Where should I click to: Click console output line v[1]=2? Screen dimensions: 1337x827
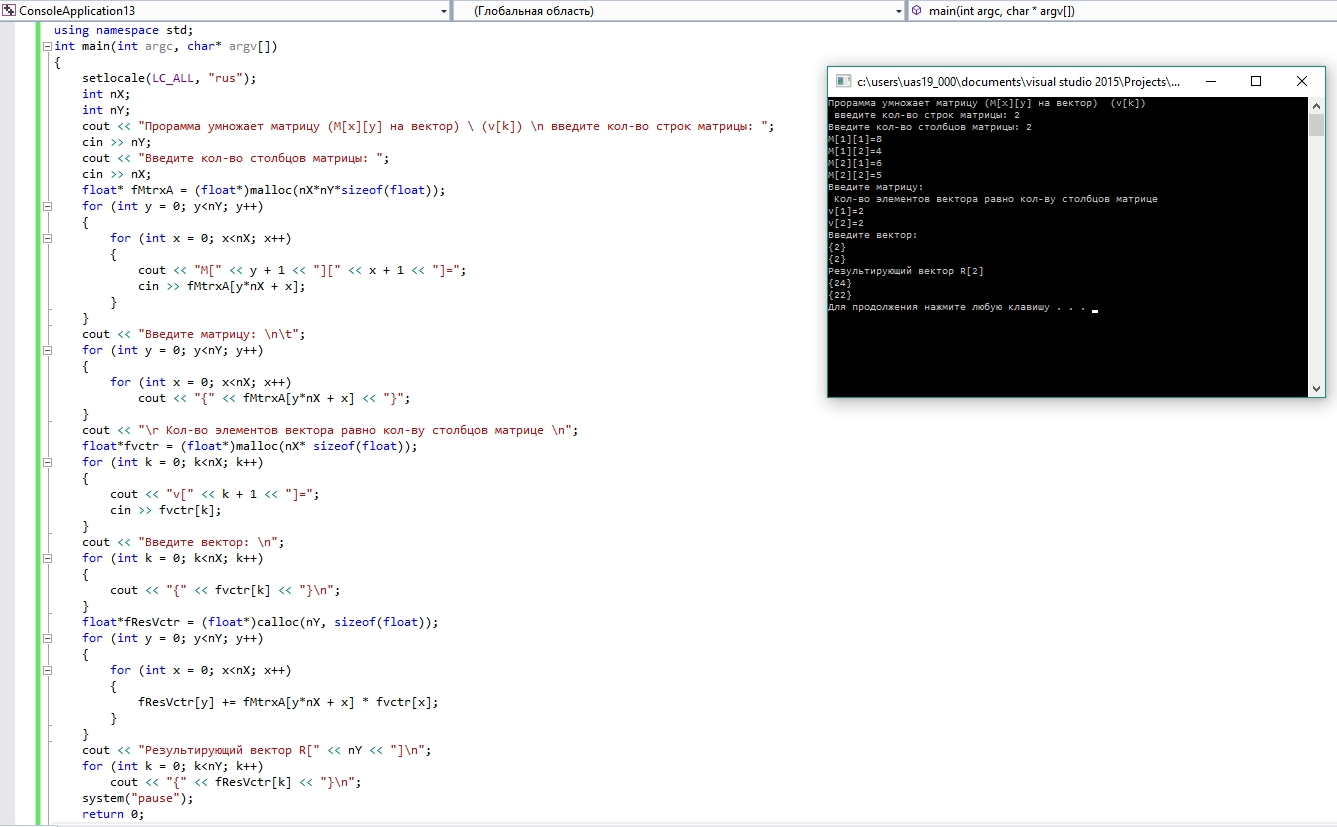coord(846,211)
